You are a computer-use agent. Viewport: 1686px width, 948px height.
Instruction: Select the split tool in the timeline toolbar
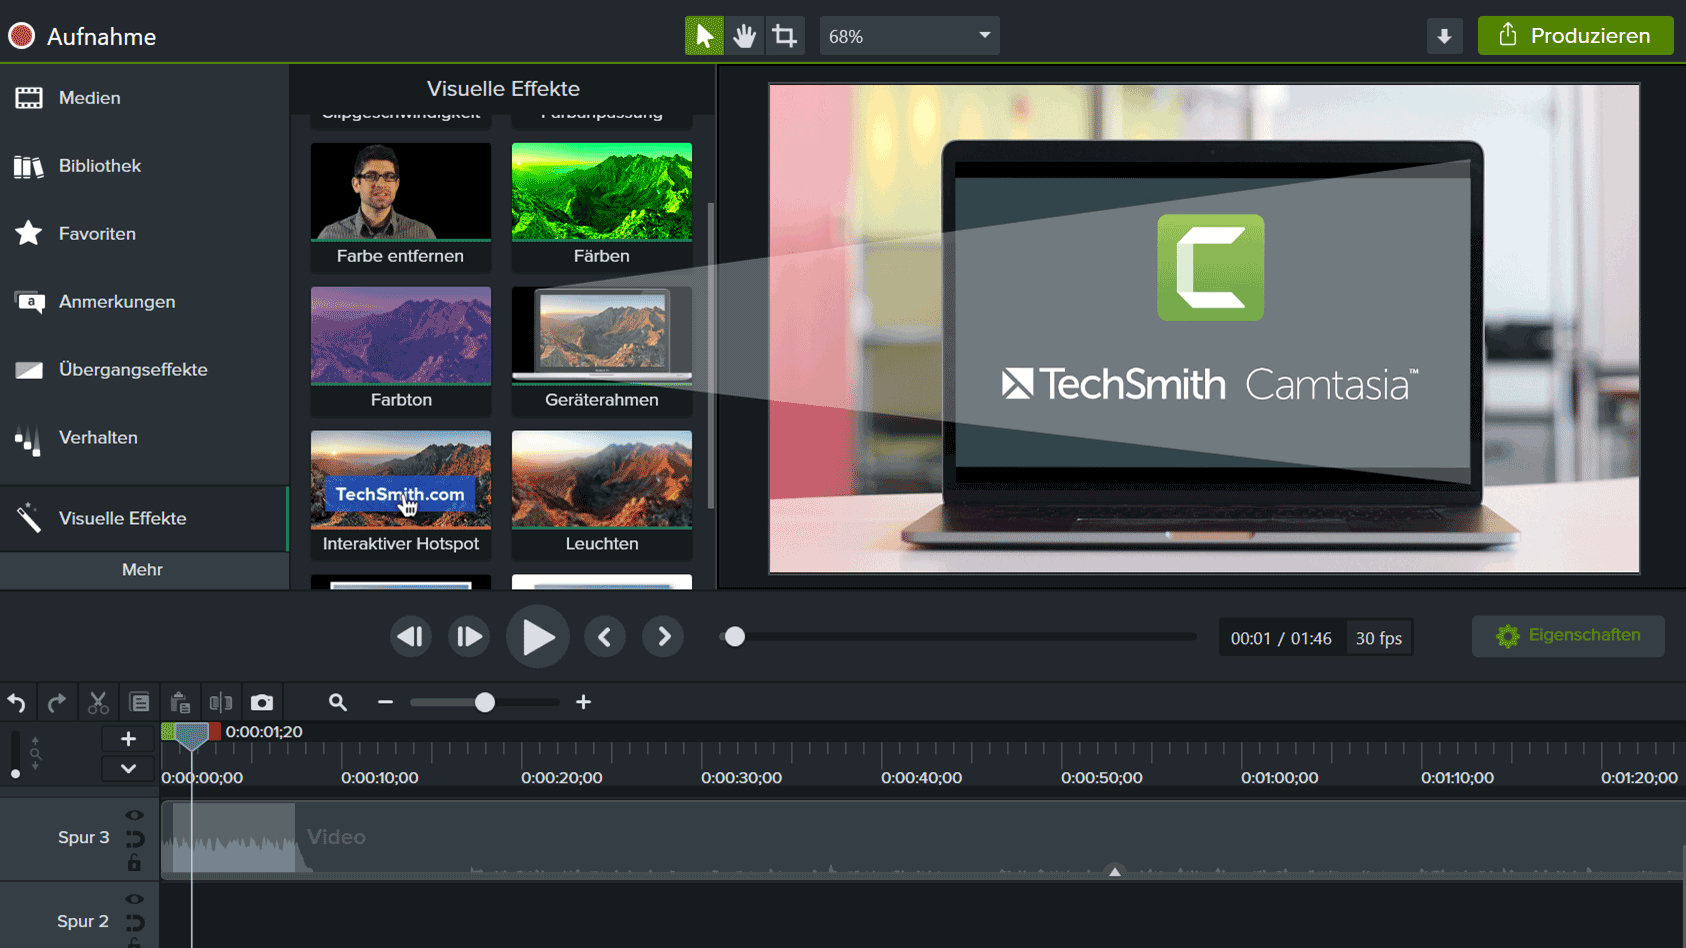tap(221, 702)
